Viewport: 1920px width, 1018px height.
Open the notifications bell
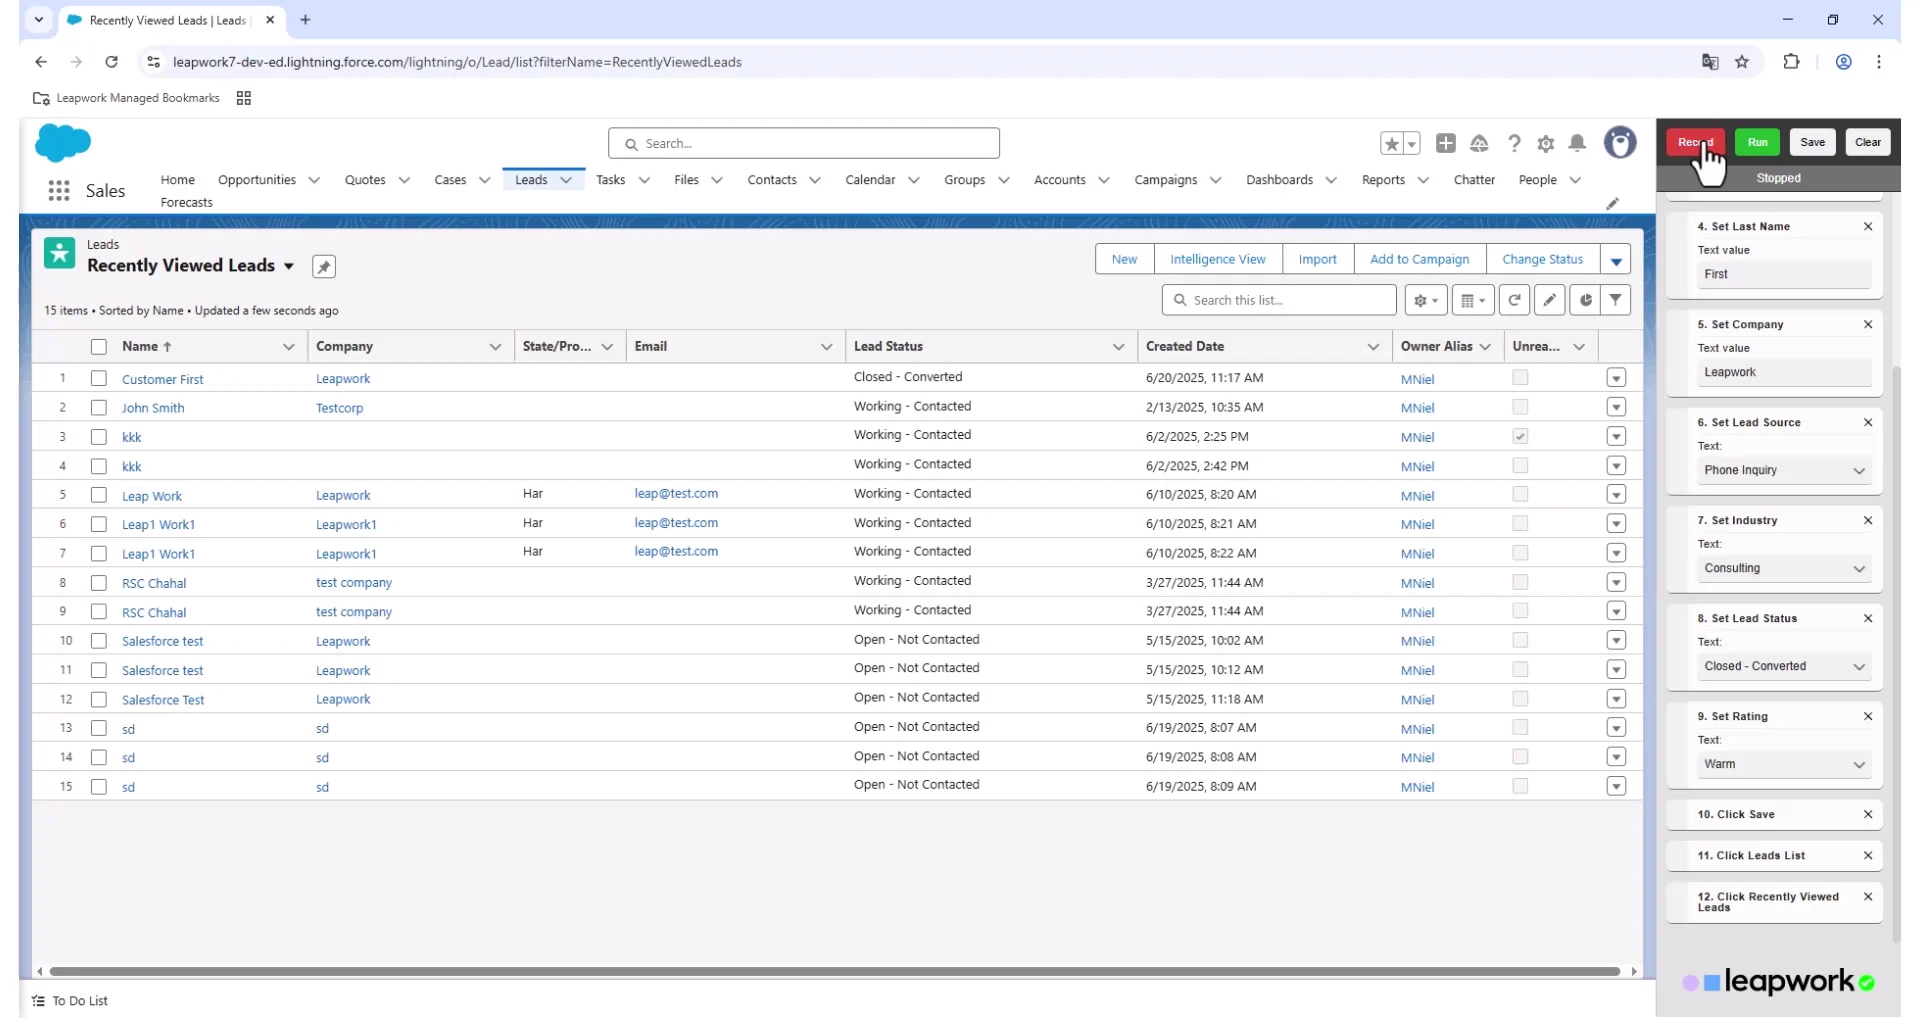1577,144
